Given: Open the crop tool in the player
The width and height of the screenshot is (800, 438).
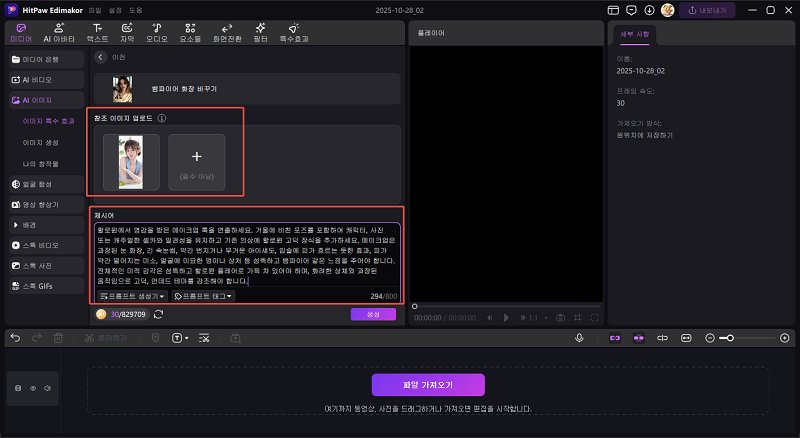Looking at the screenshot, I should (x=578, y=318).
